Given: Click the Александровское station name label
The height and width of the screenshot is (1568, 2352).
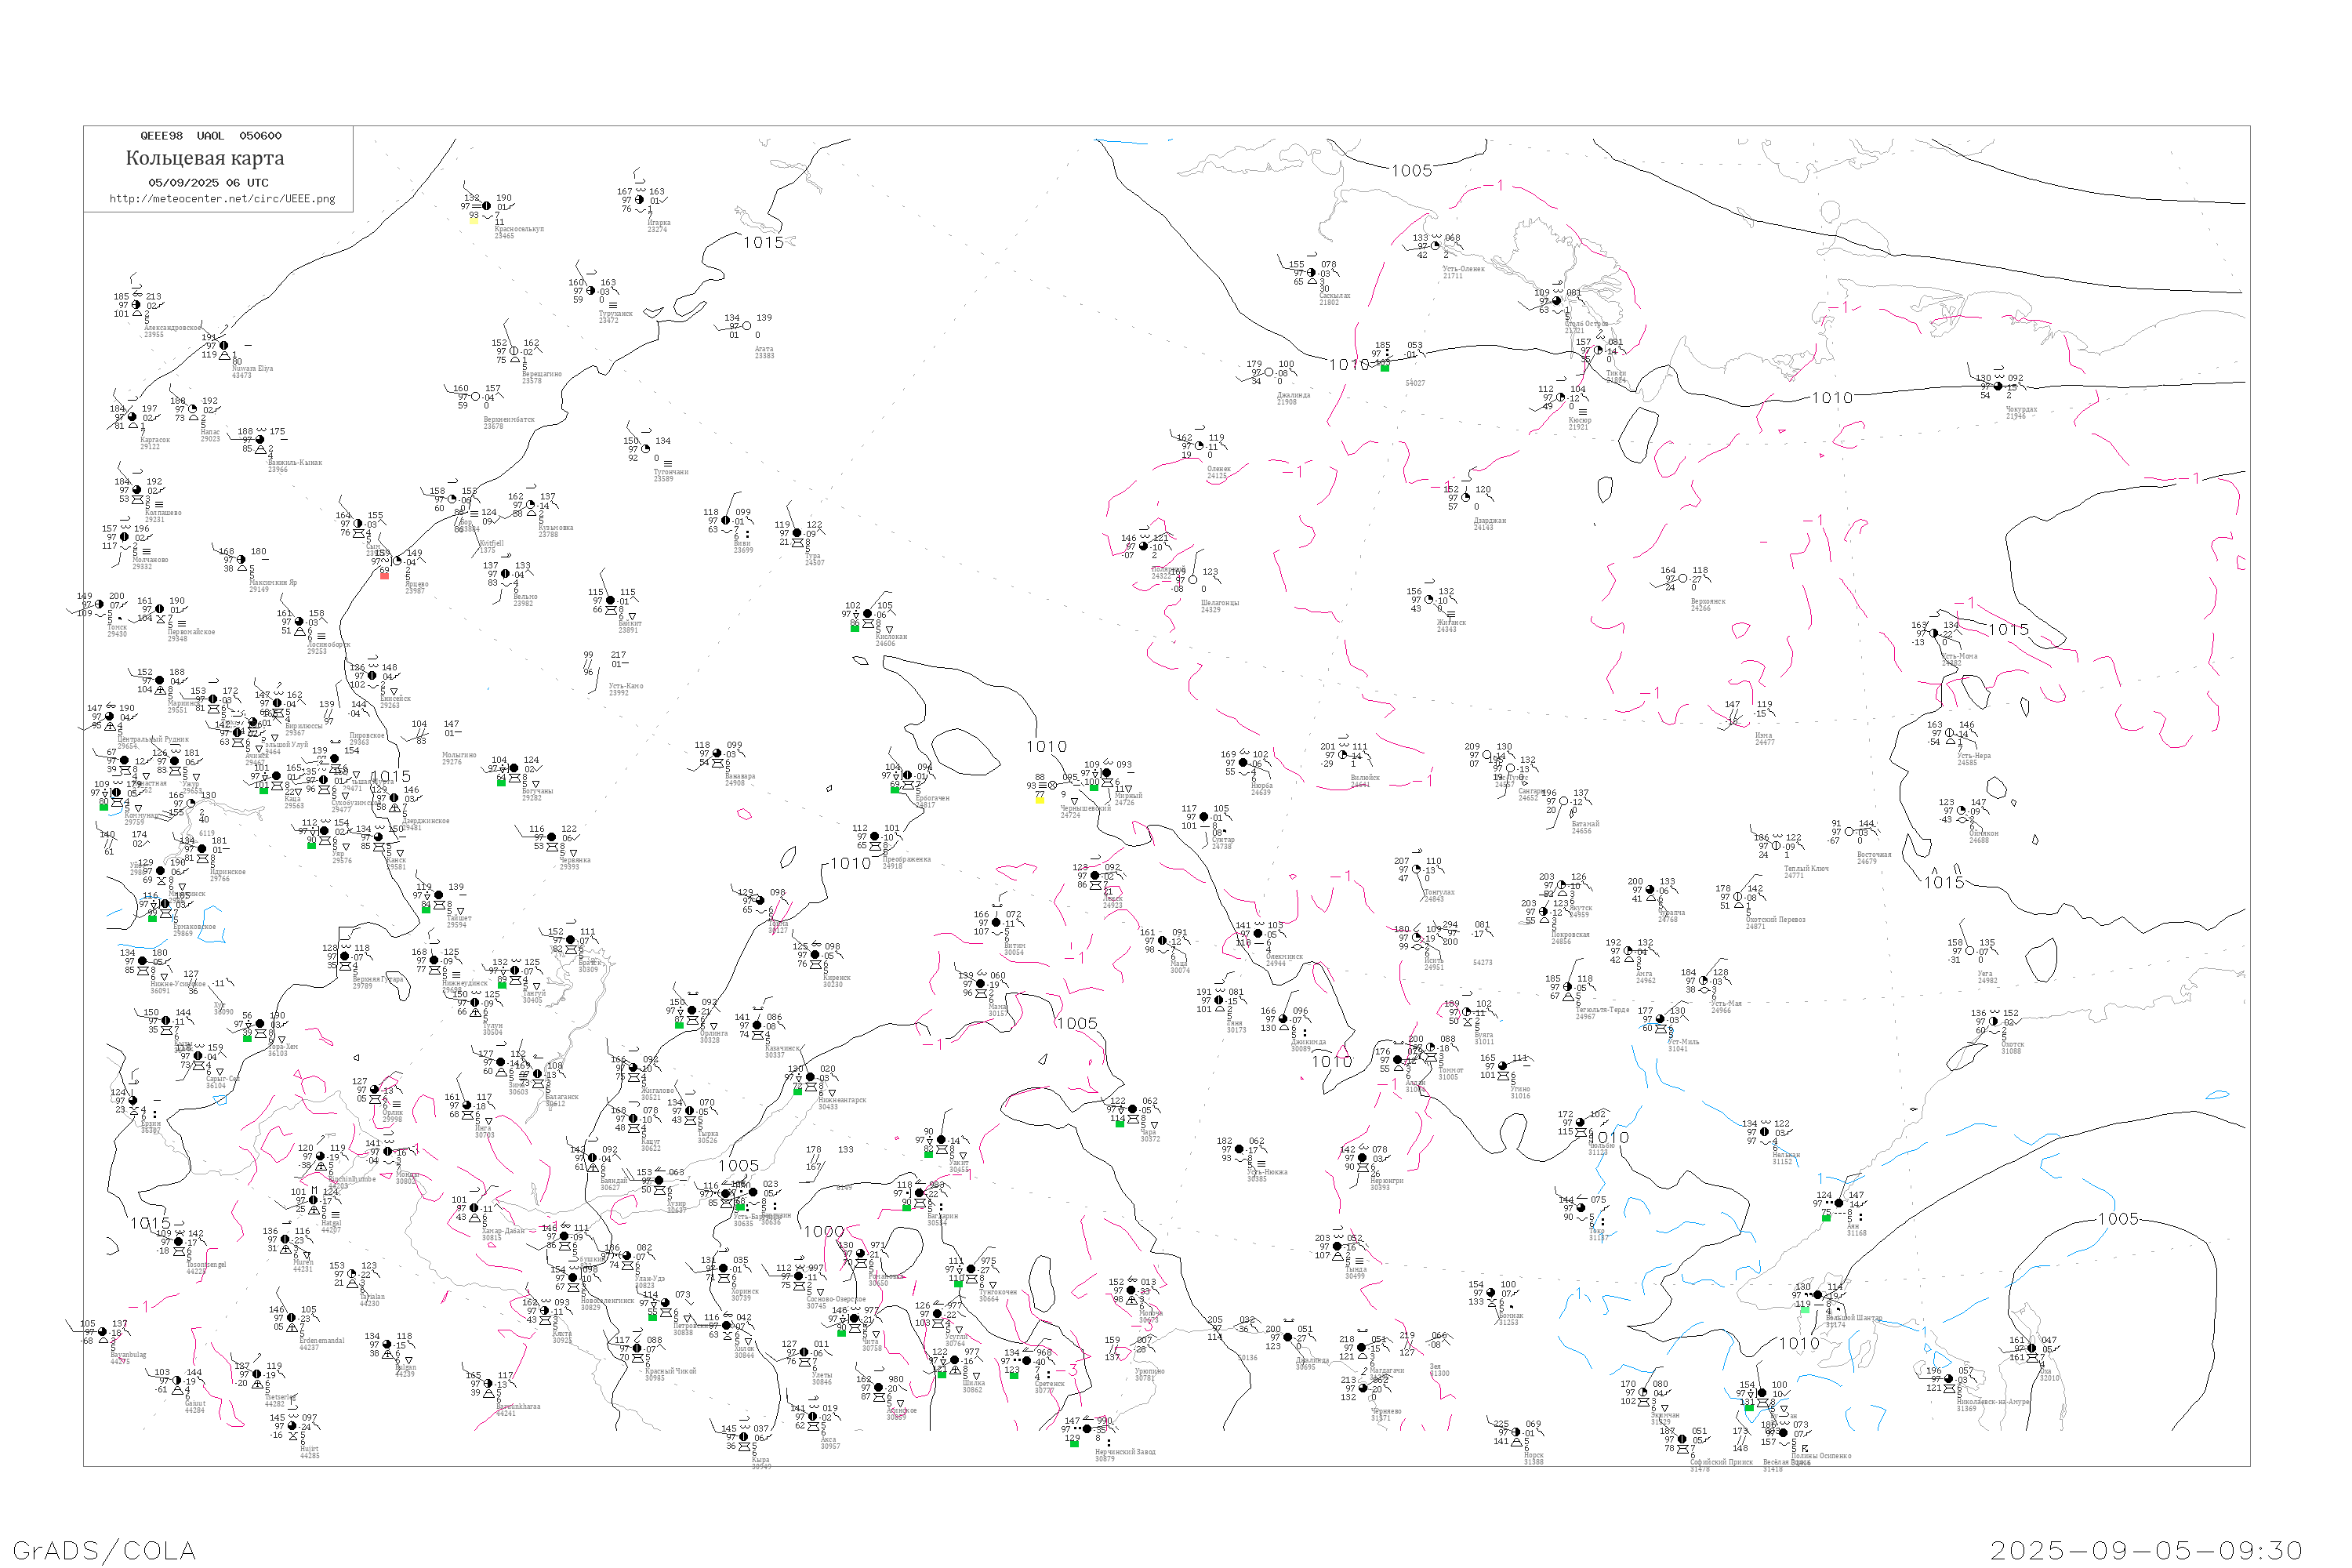Looking at the screenshot, I should tap(172, 327).
